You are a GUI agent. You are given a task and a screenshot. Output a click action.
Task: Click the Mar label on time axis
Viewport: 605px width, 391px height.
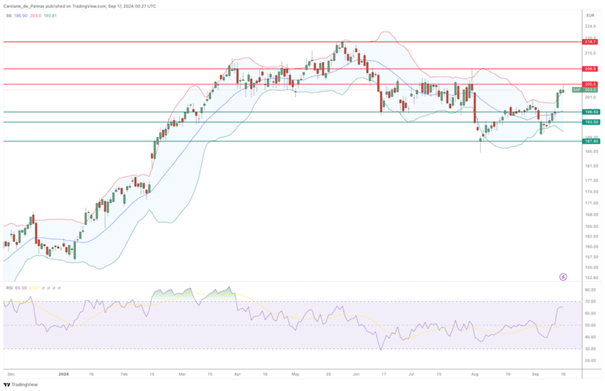(182, 374)
